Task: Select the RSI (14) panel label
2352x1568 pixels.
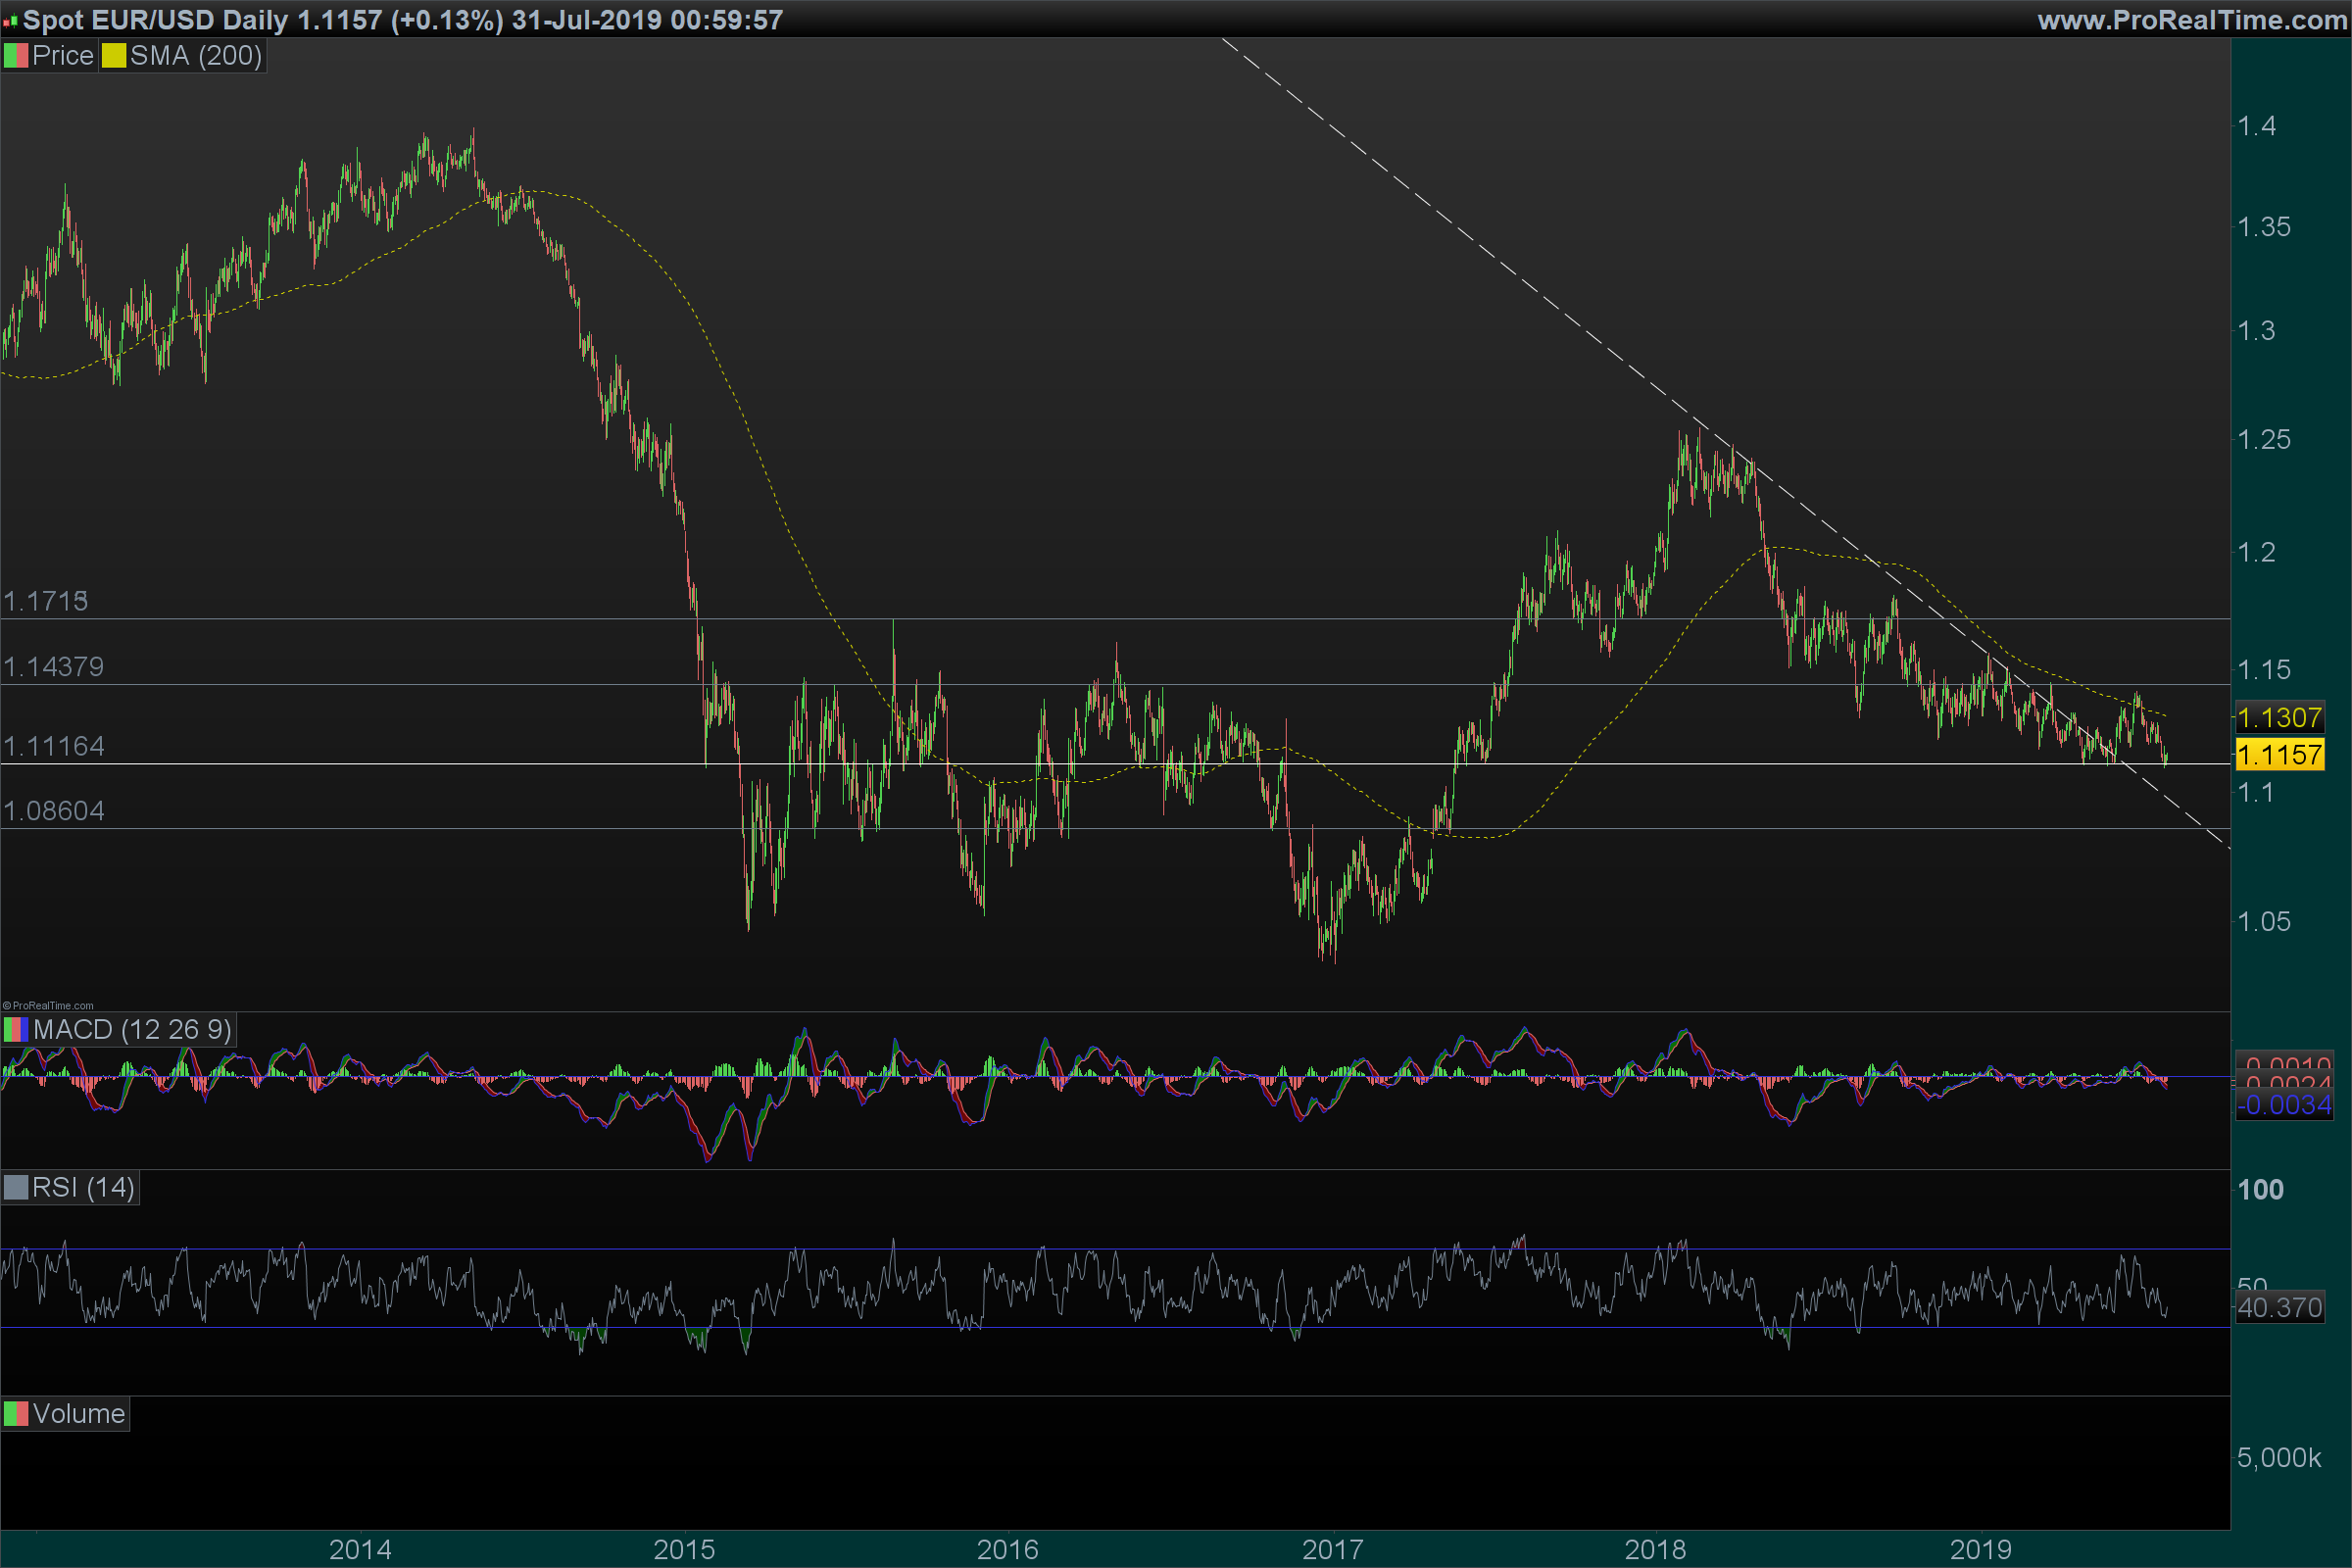Action: pos(83,1188)
